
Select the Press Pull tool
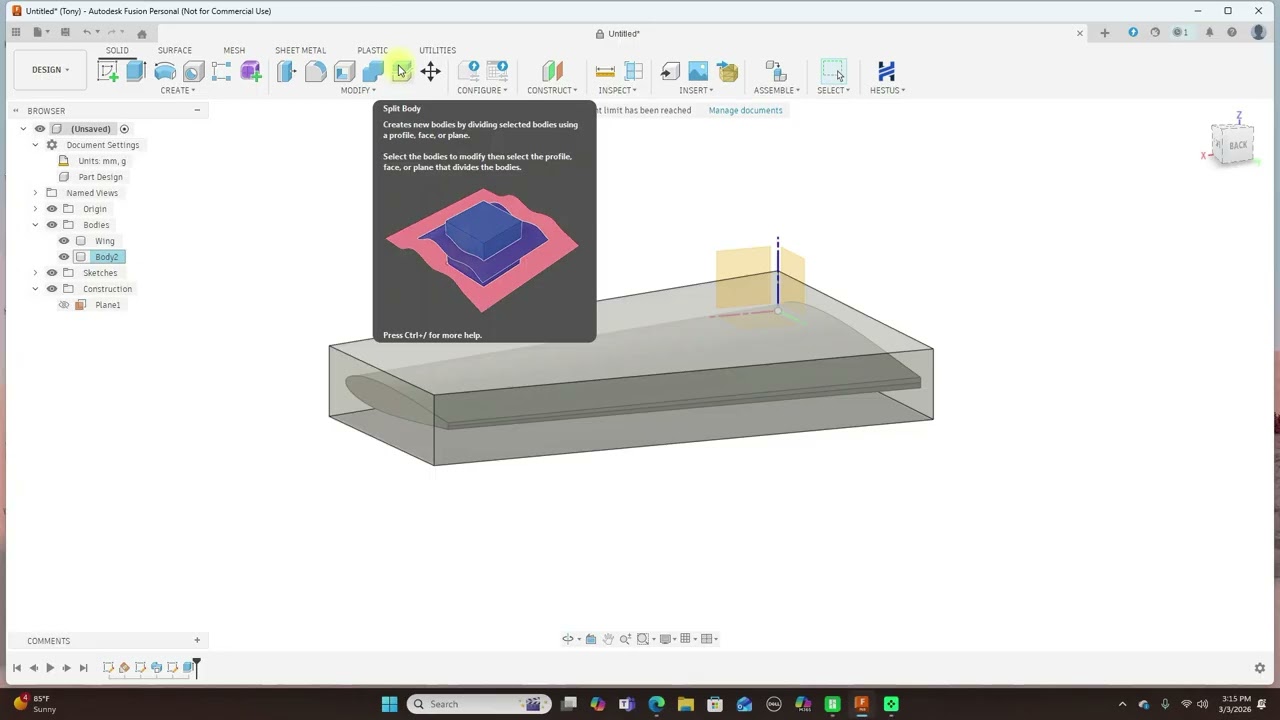(287, 71)
